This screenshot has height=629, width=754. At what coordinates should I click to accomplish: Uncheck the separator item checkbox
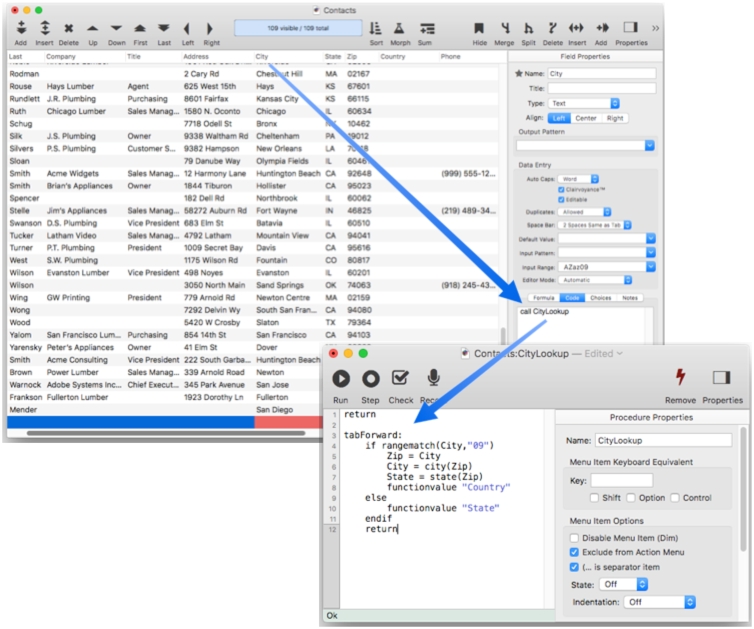tap(574, 567)
